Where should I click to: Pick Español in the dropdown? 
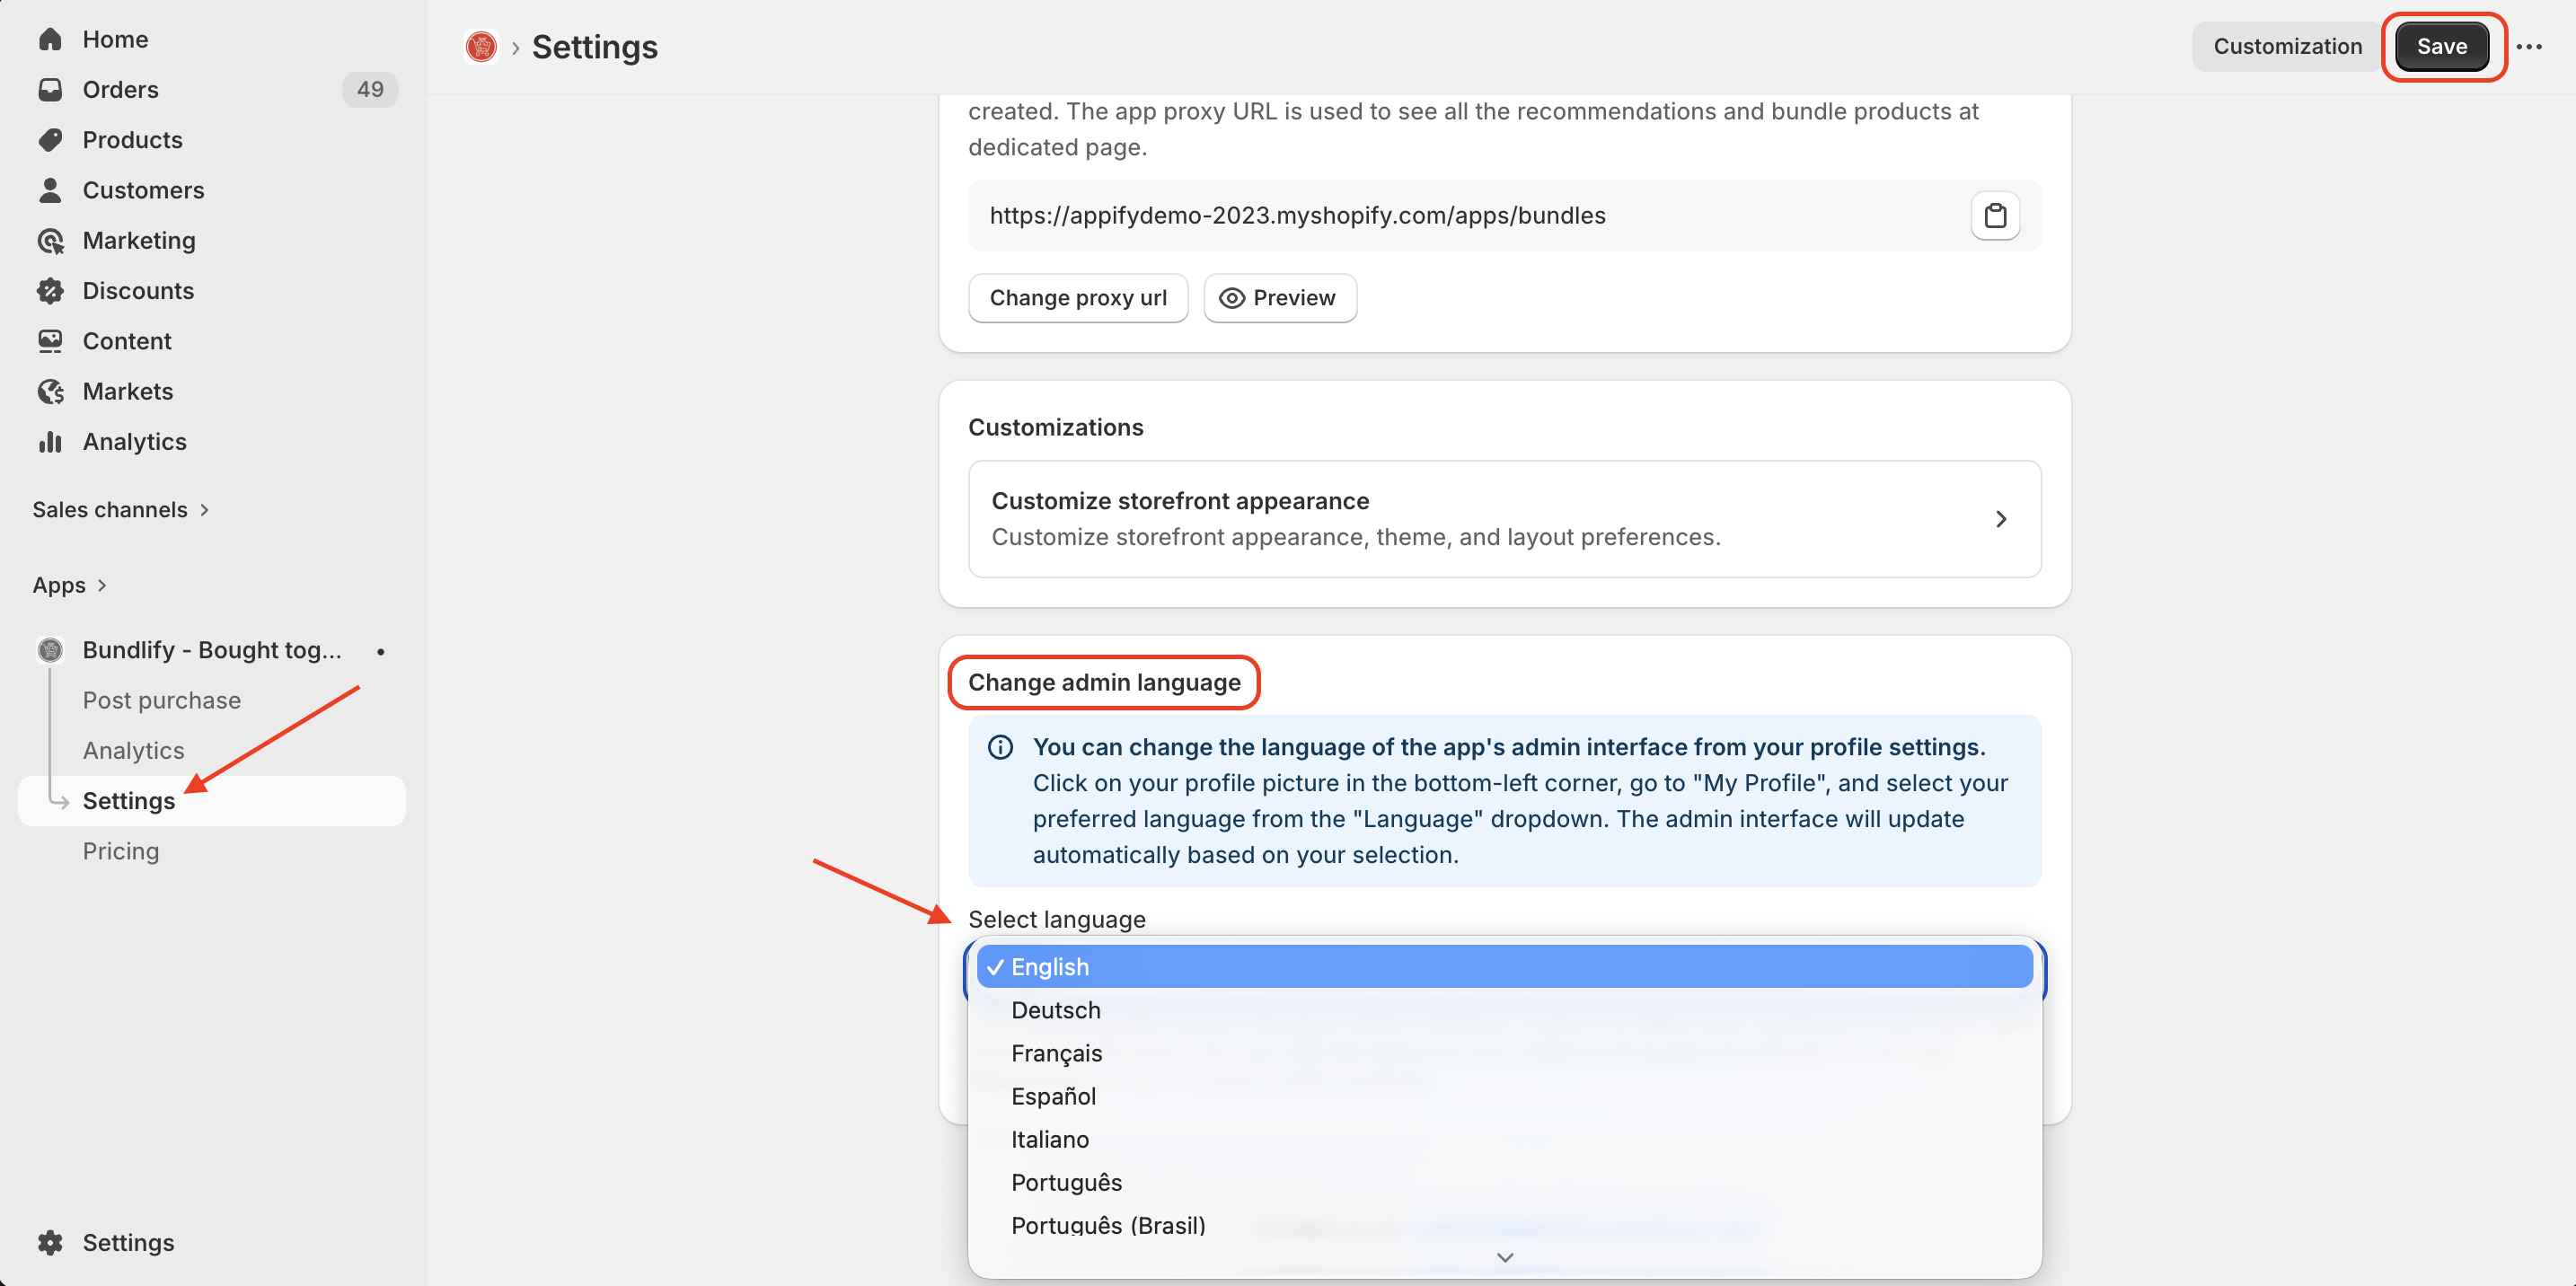point(1053,1096)
